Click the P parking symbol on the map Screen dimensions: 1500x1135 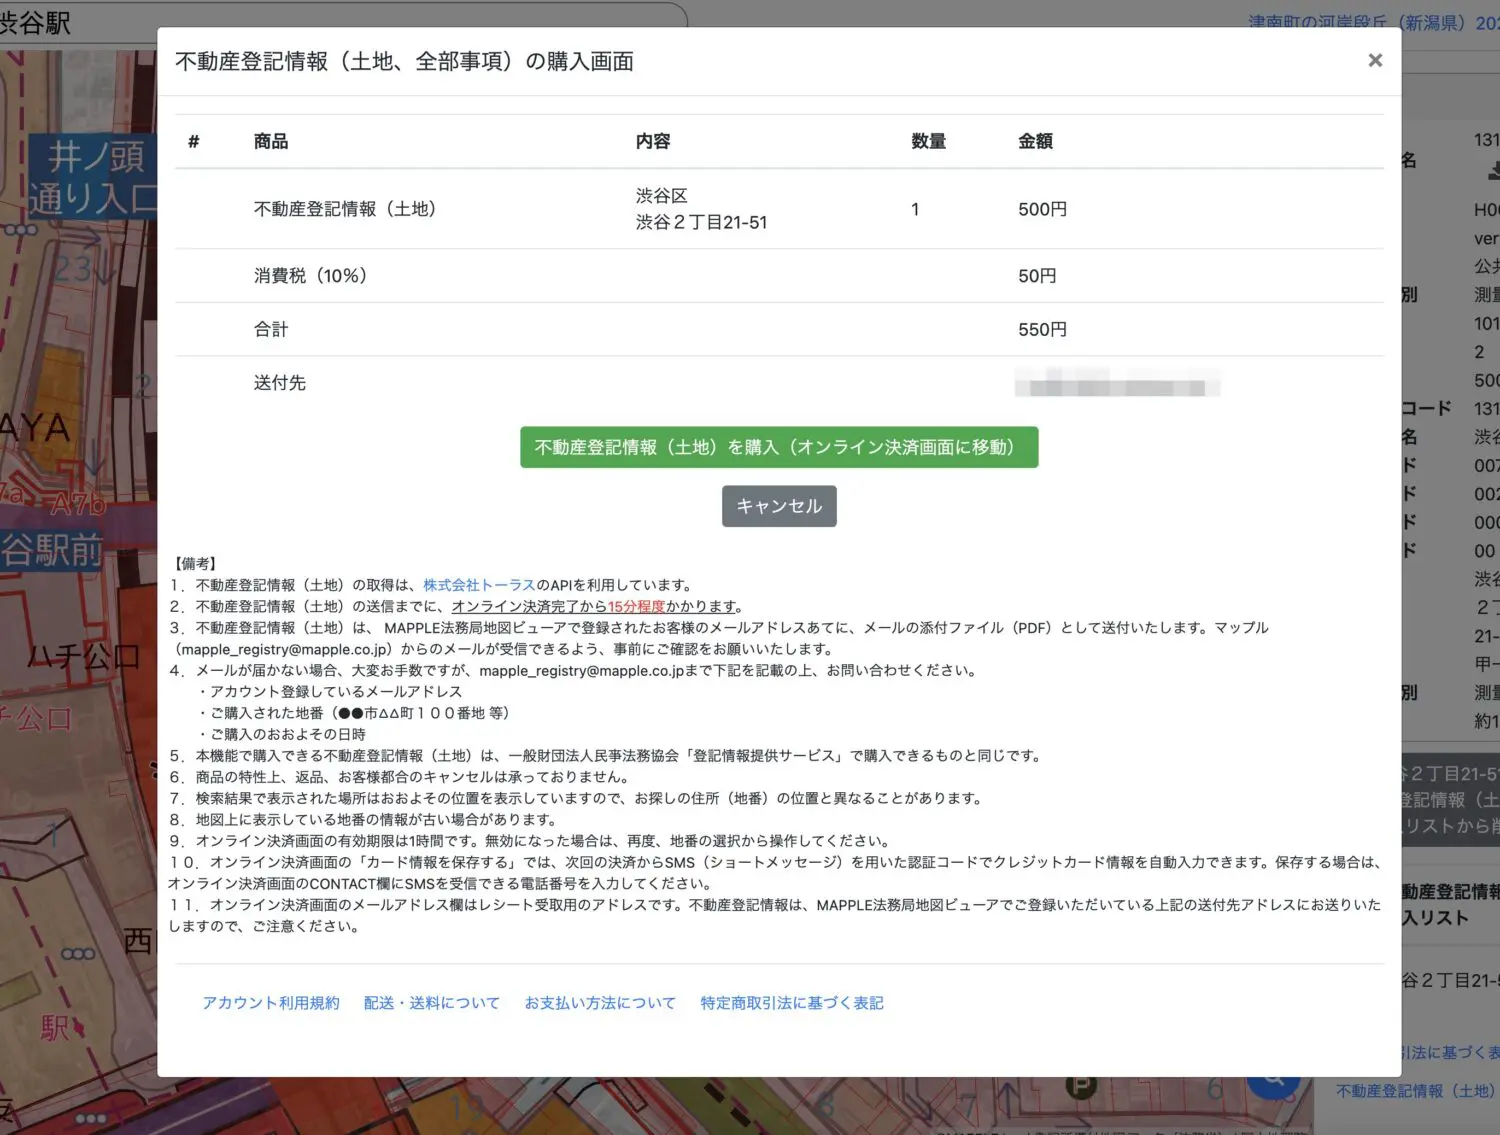click(1081, 1086)
